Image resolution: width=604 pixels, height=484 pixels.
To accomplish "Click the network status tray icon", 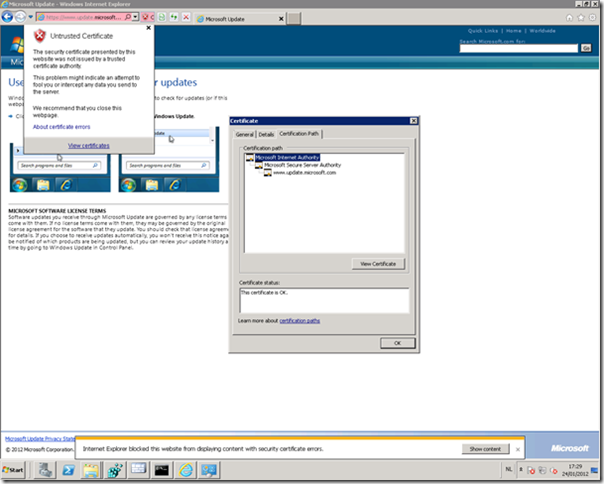I will [542, 470].
